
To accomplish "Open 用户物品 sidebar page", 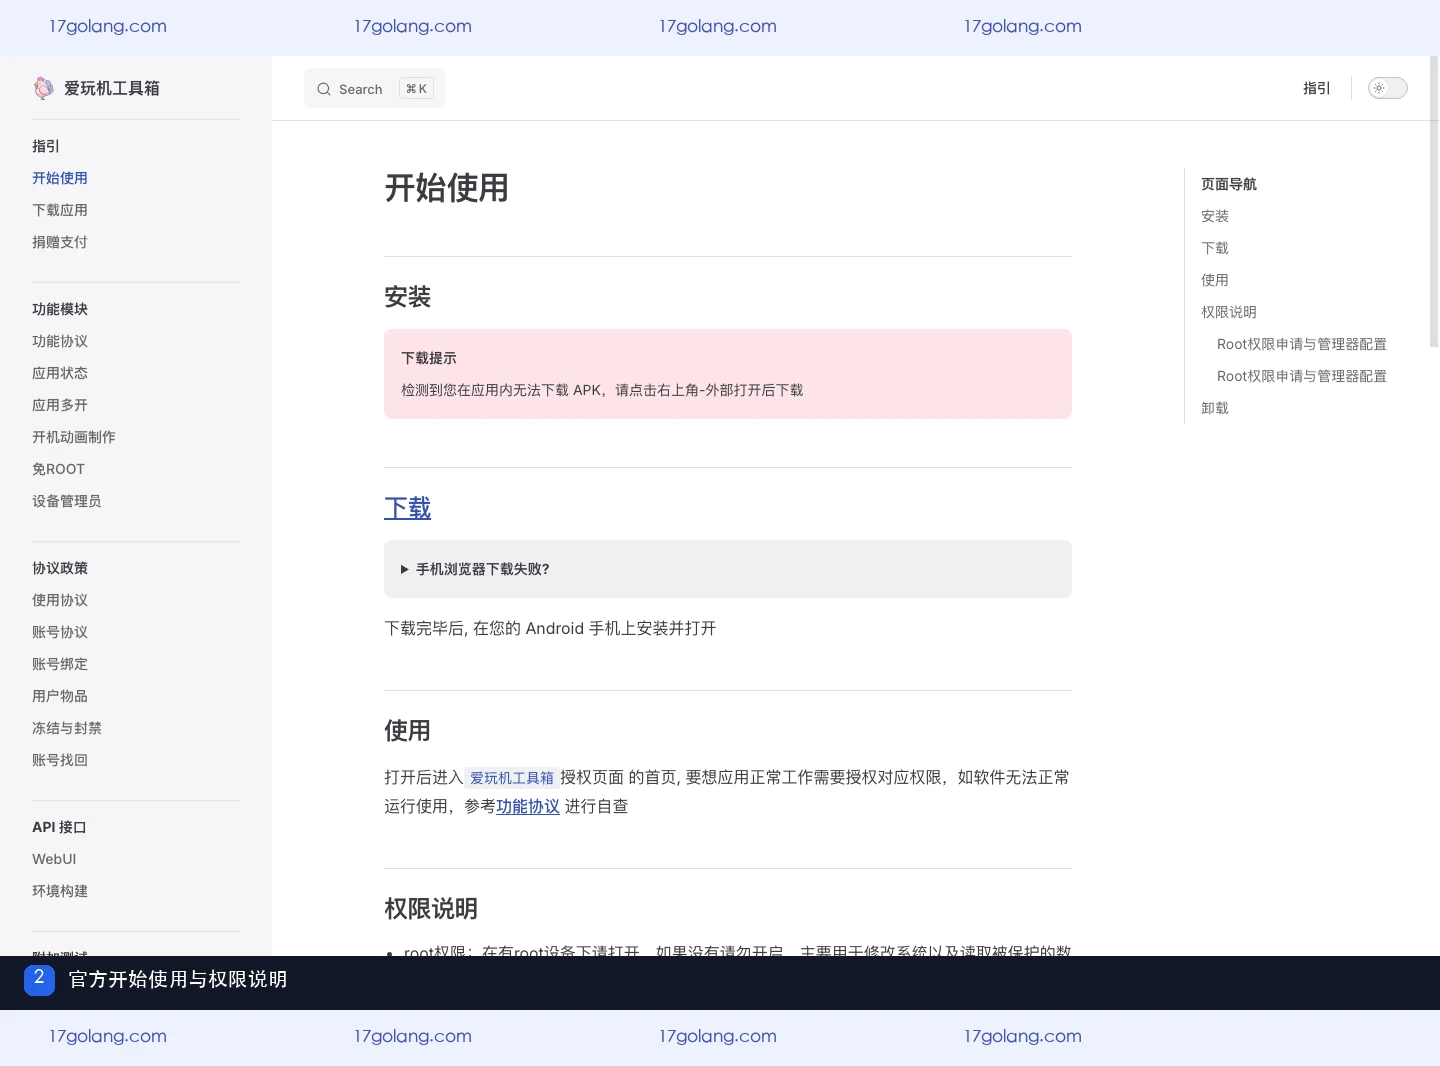I will pos(60,696).
